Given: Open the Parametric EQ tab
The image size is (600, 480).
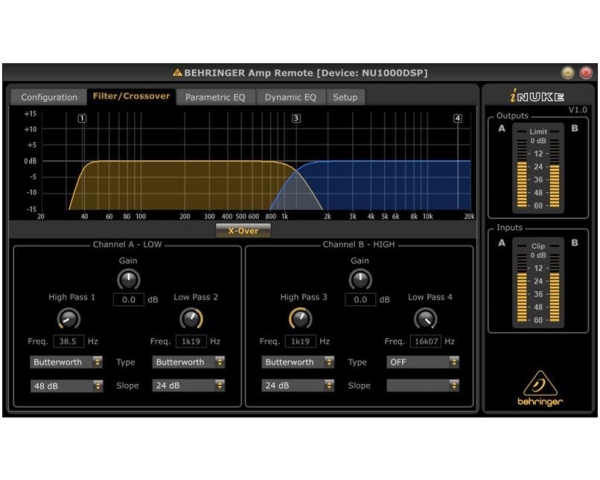Looking at the screenshot, I should (215, 97).
